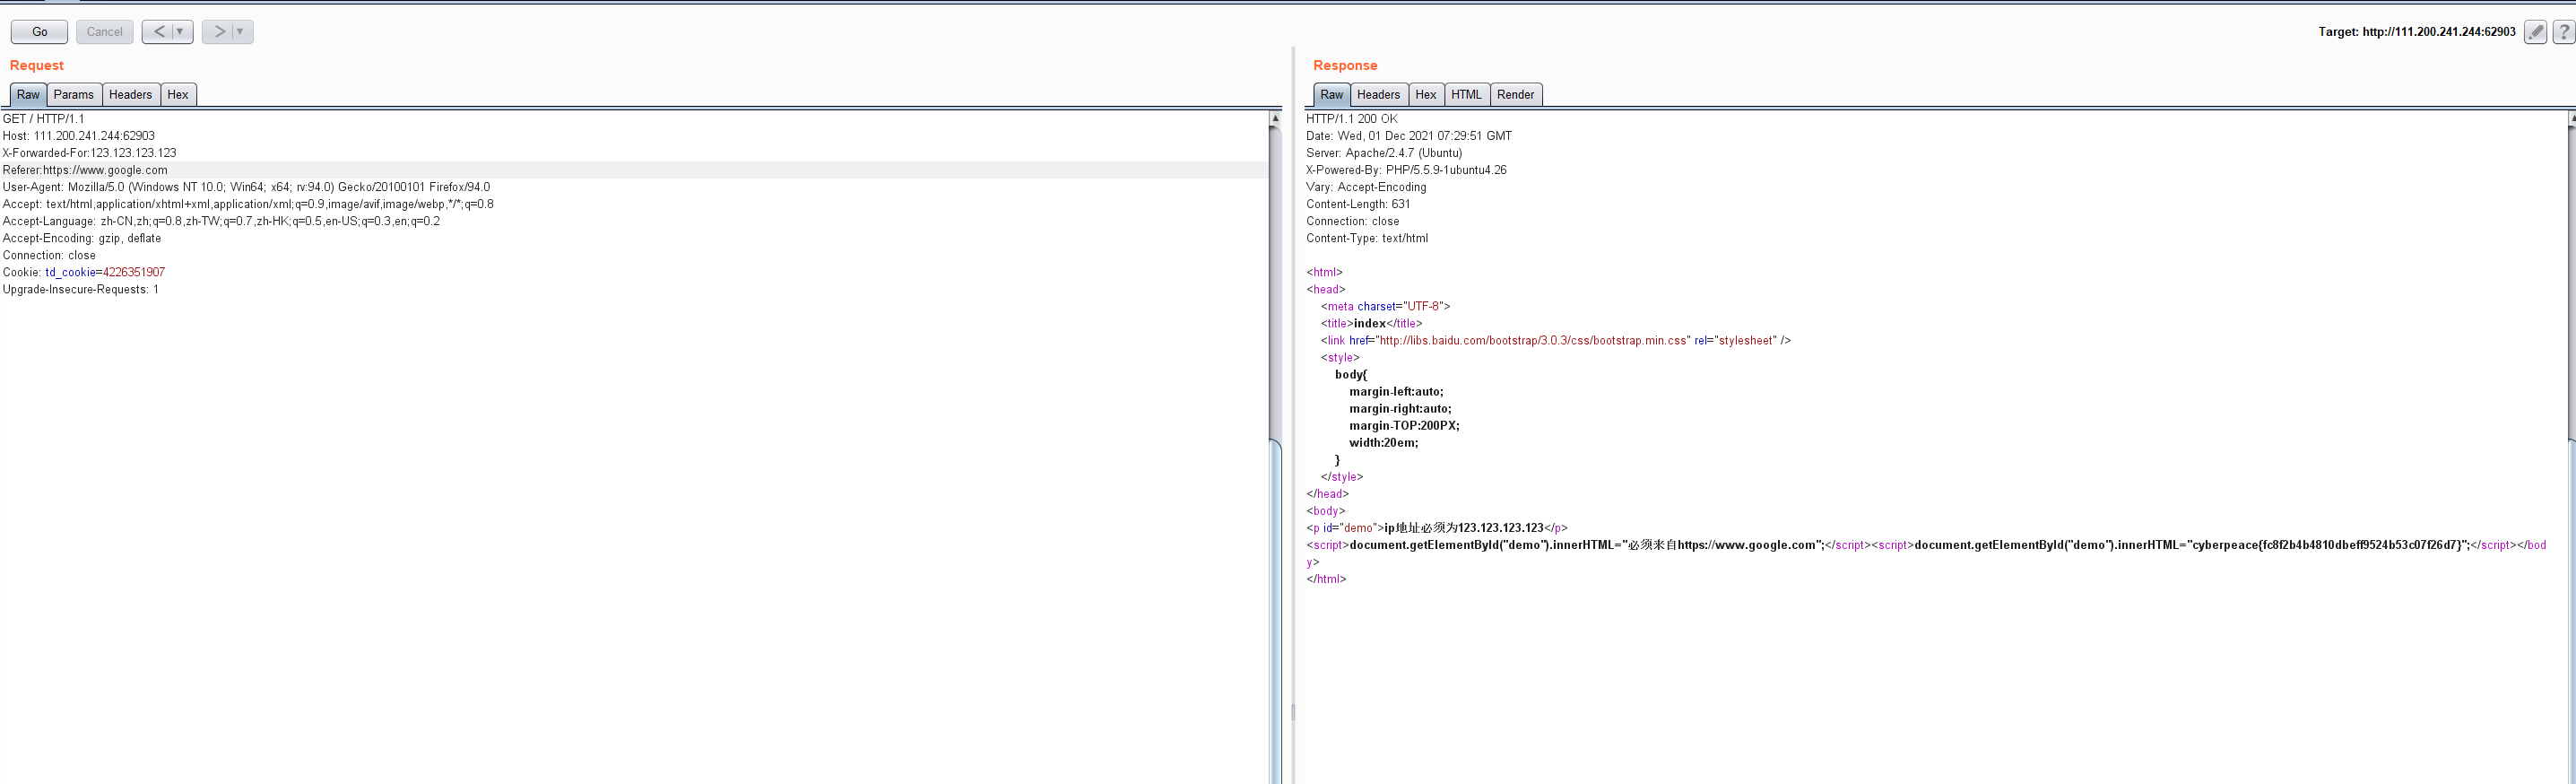Go forward to next request with > arrow
This screenshot has height=784, width=2576.
[x=219, y=32]
